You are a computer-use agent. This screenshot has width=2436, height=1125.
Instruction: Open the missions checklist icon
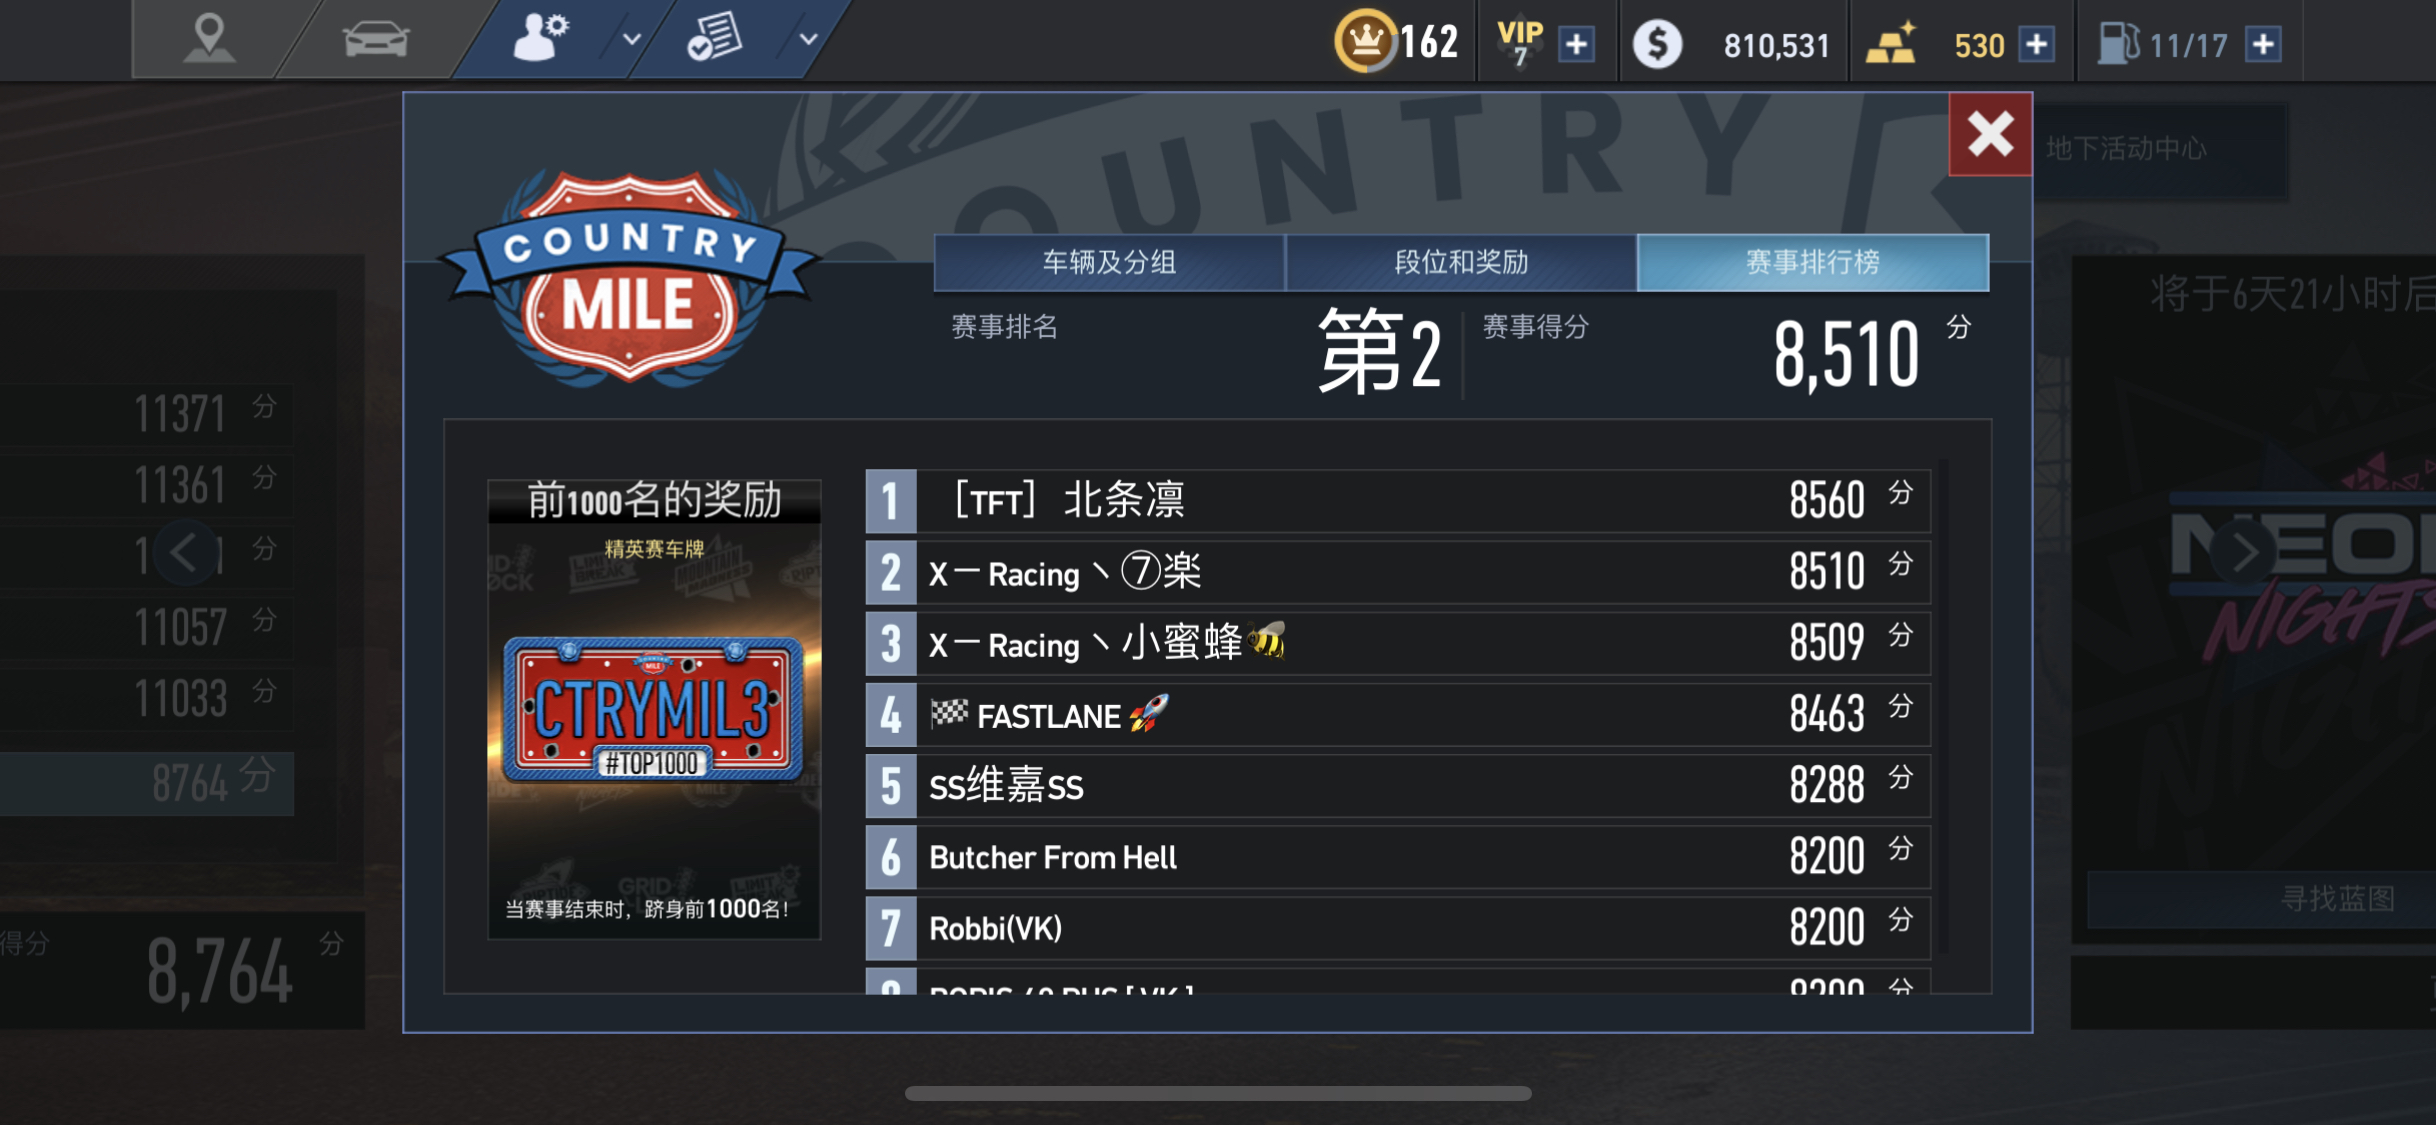714,38
